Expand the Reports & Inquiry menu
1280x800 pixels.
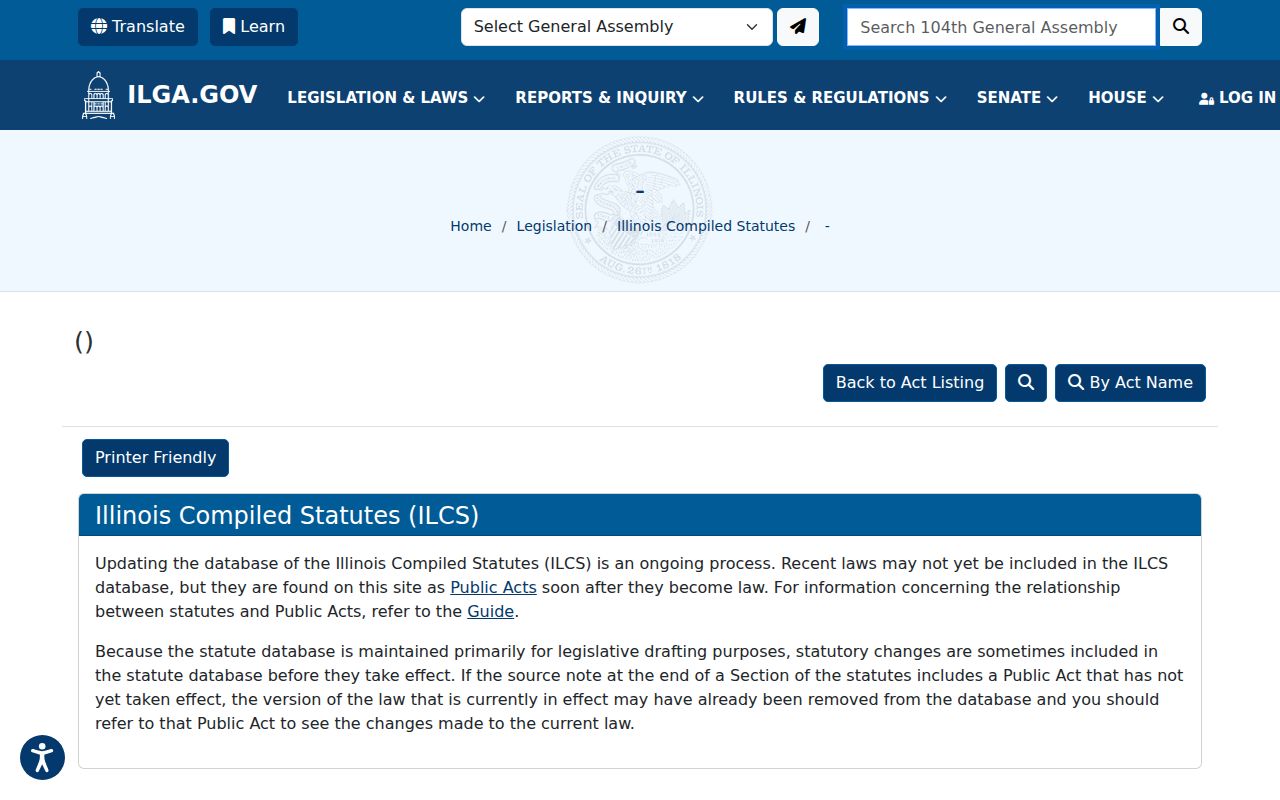[610, 97]
